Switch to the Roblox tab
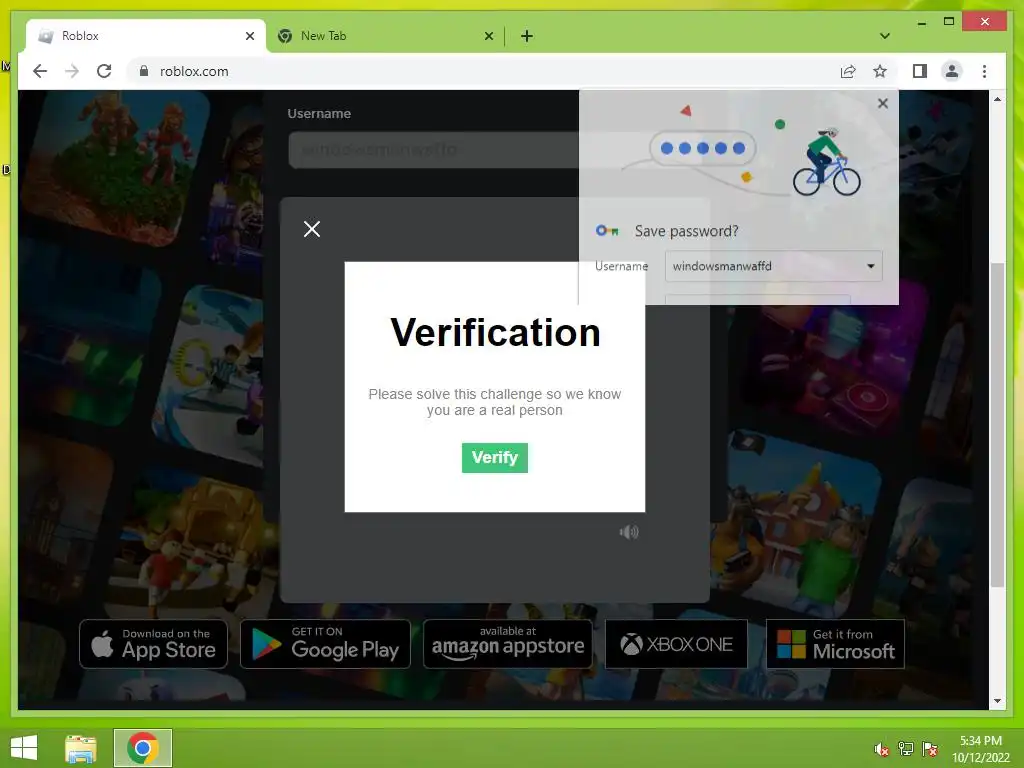The width and height of the screenshot is (1024, 768). 146,36
